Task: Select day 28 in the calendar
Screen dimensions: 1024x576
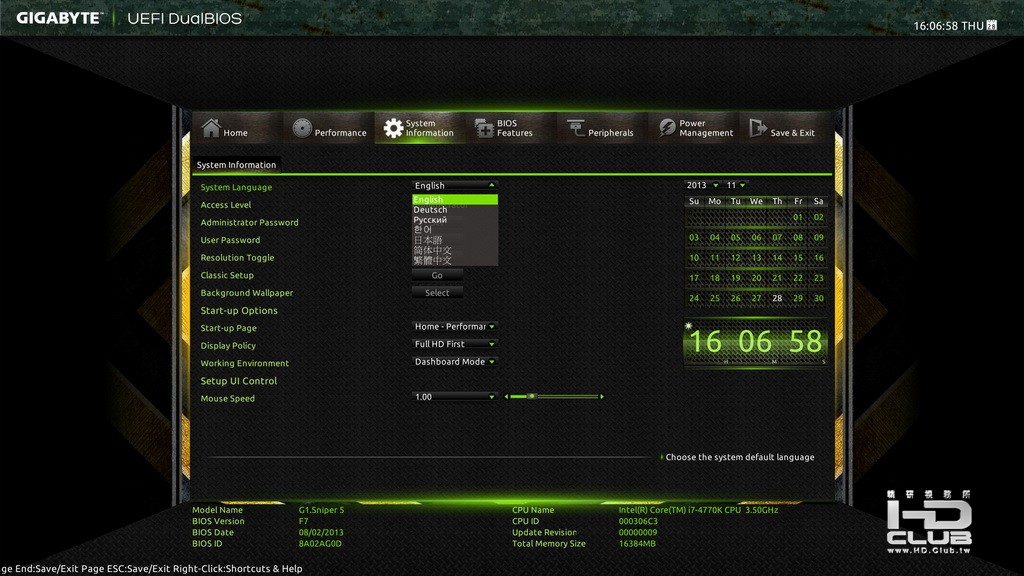Action: pos(776,298)
